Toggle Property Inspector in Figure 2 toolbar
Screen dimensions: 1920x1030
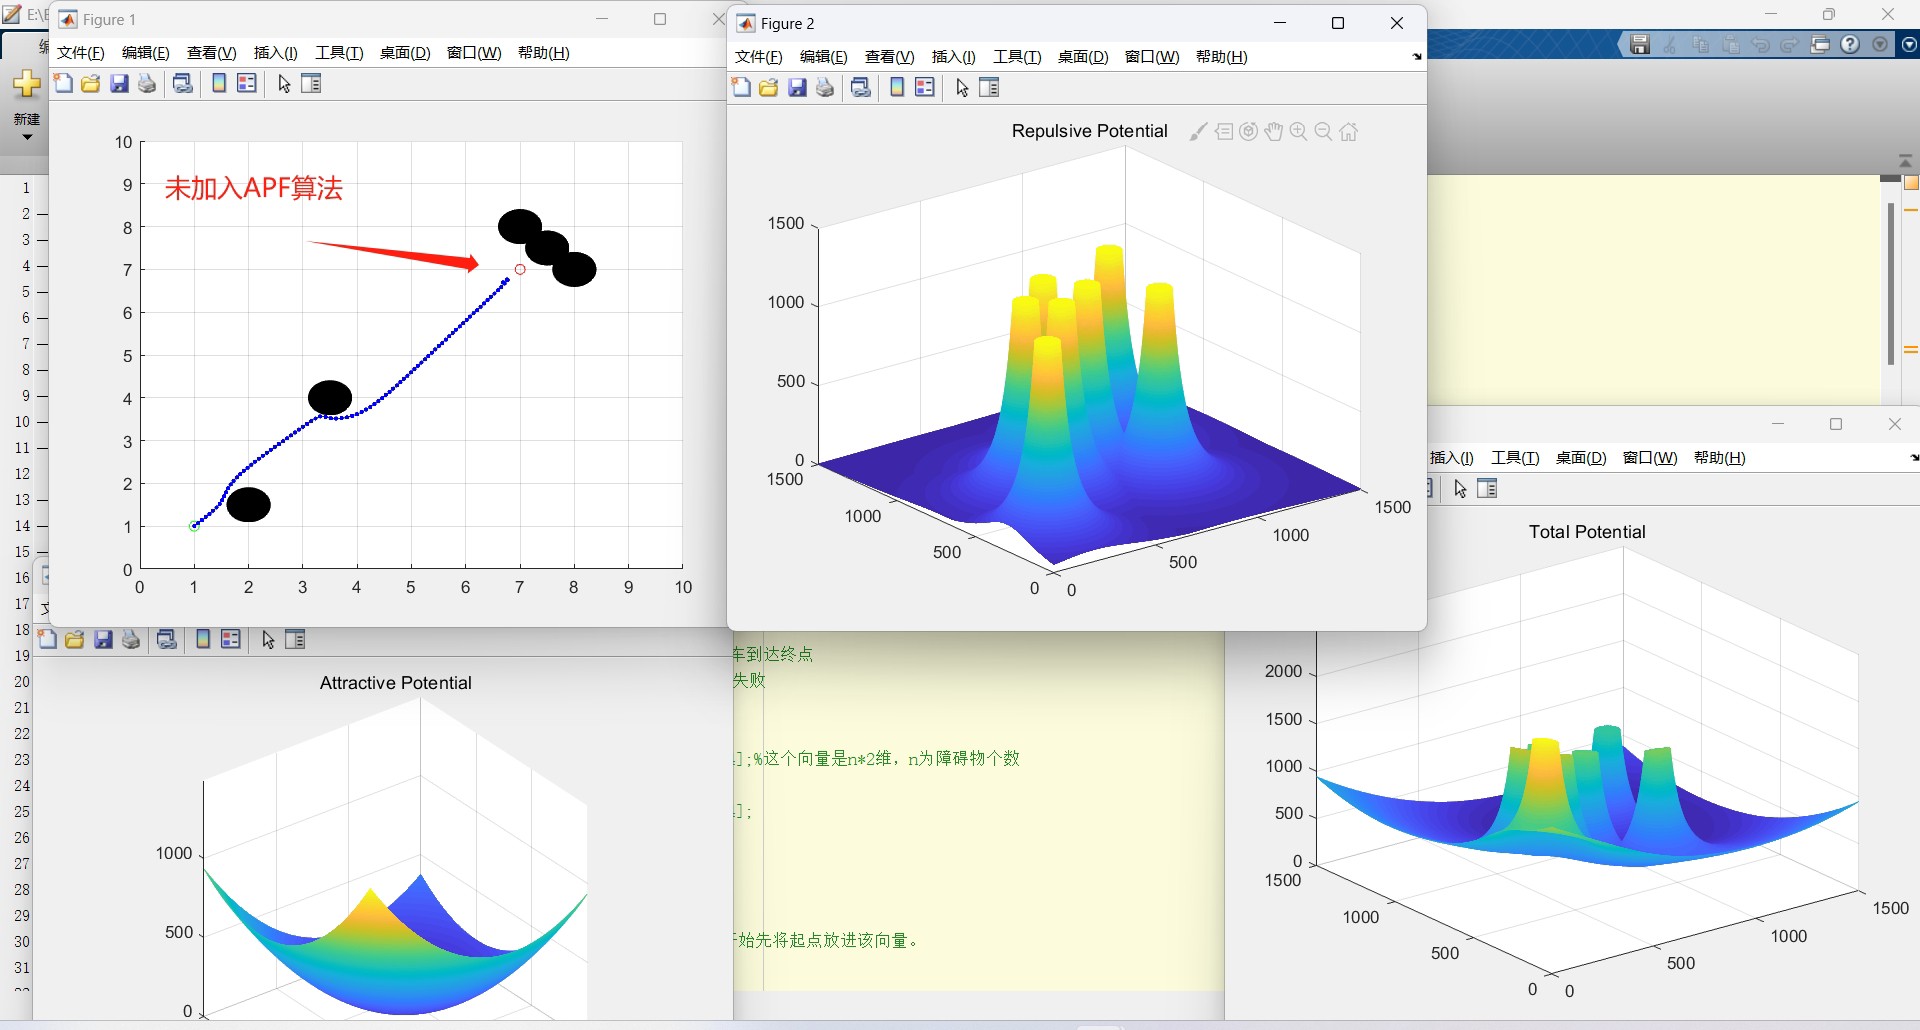pyautogui.click(x=989, y=88)
